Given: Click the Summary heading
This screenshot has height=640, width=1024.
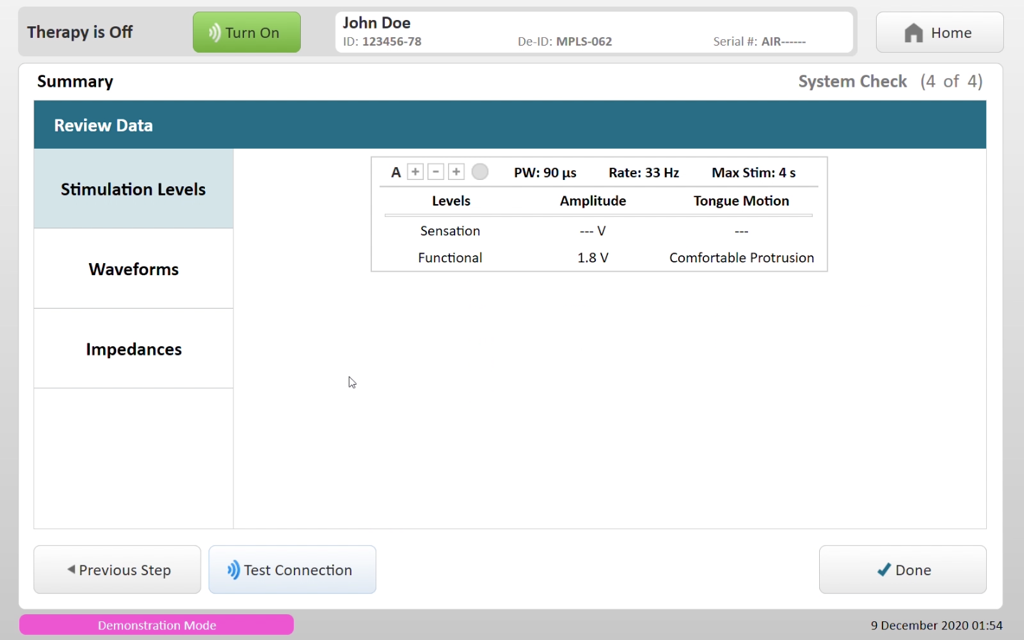Looking at the screenshot, I should (x=75, y=81).
